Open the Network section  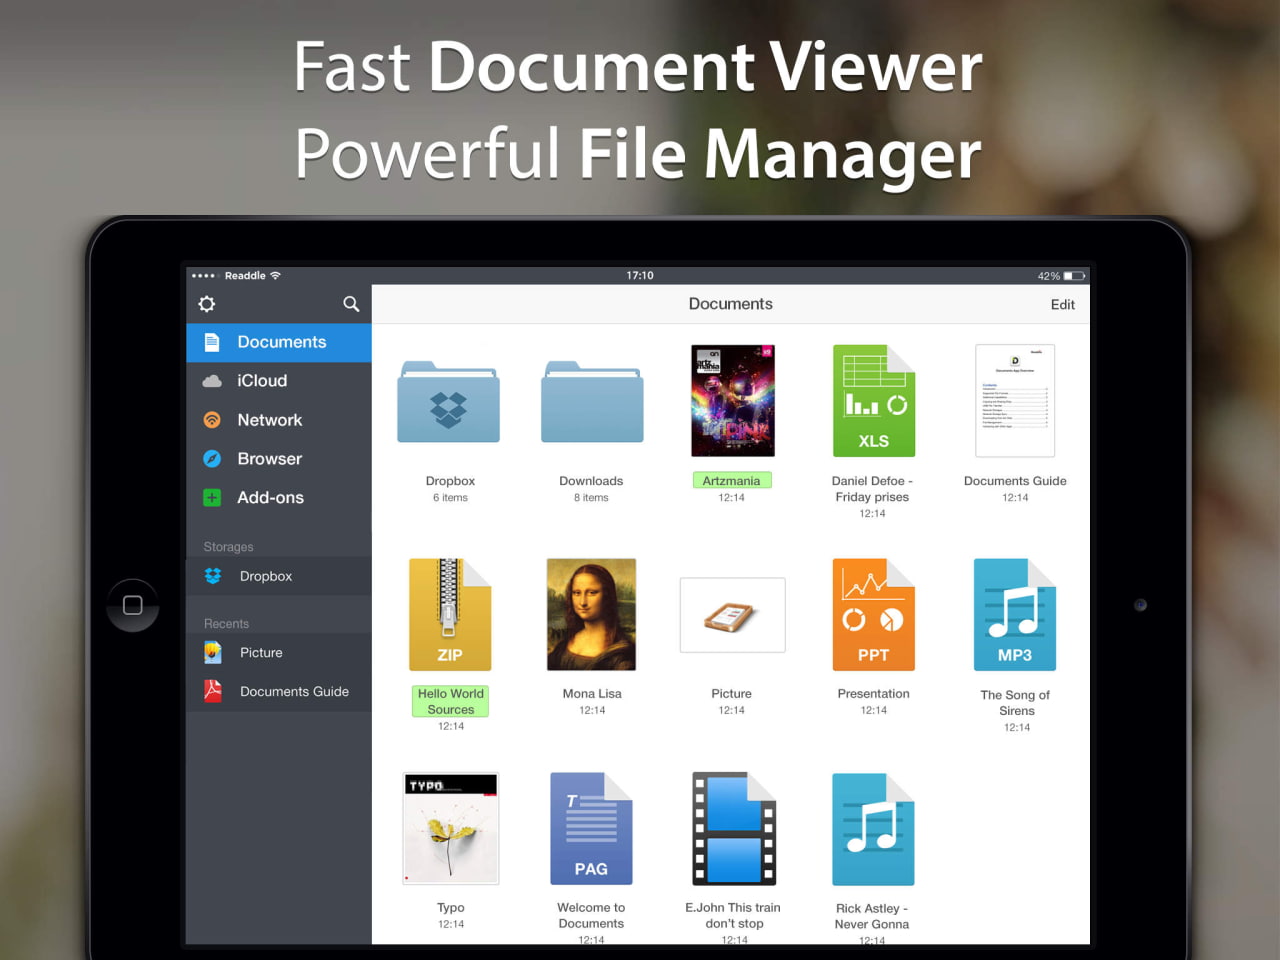[x=269, y=420]
